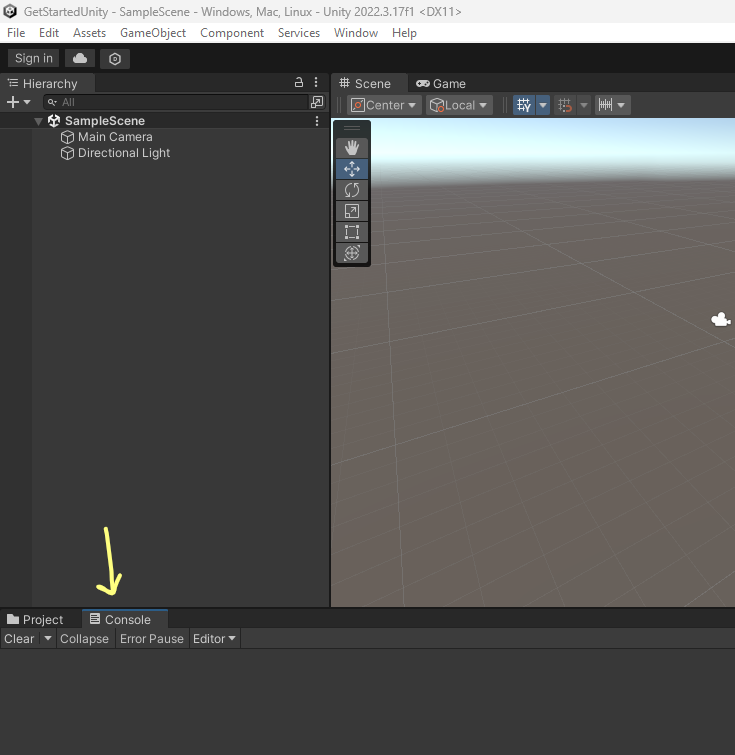Image resolution: width=735 pixels, height=755 pixels.
Task: Open the grid settings dropdown arrow
Action: (x=543, y=105)
